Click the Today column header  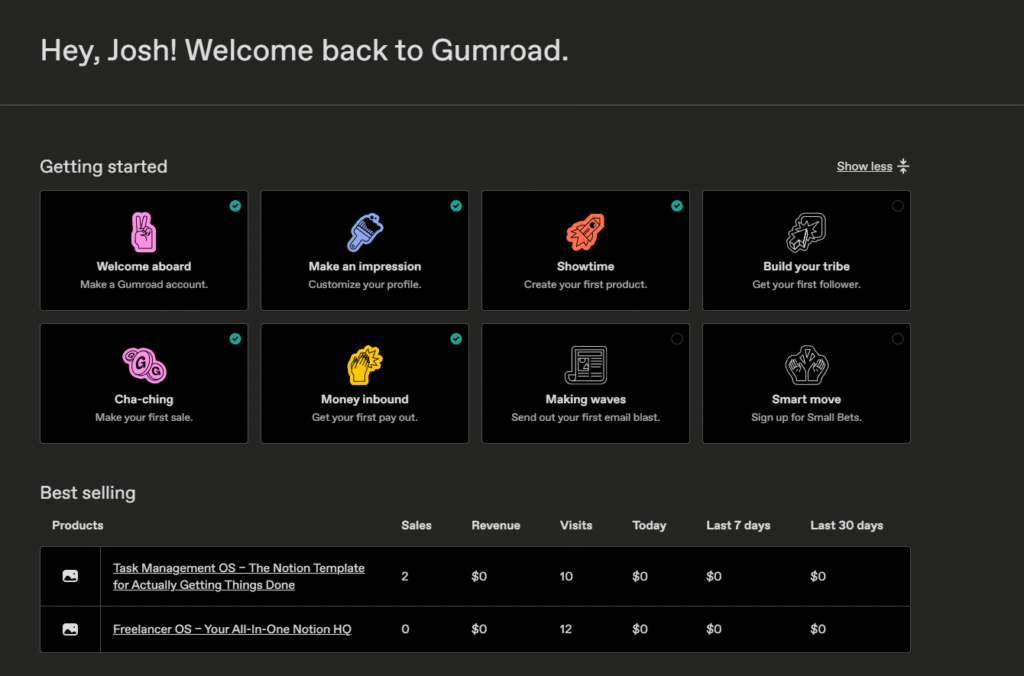coord(649,525)
